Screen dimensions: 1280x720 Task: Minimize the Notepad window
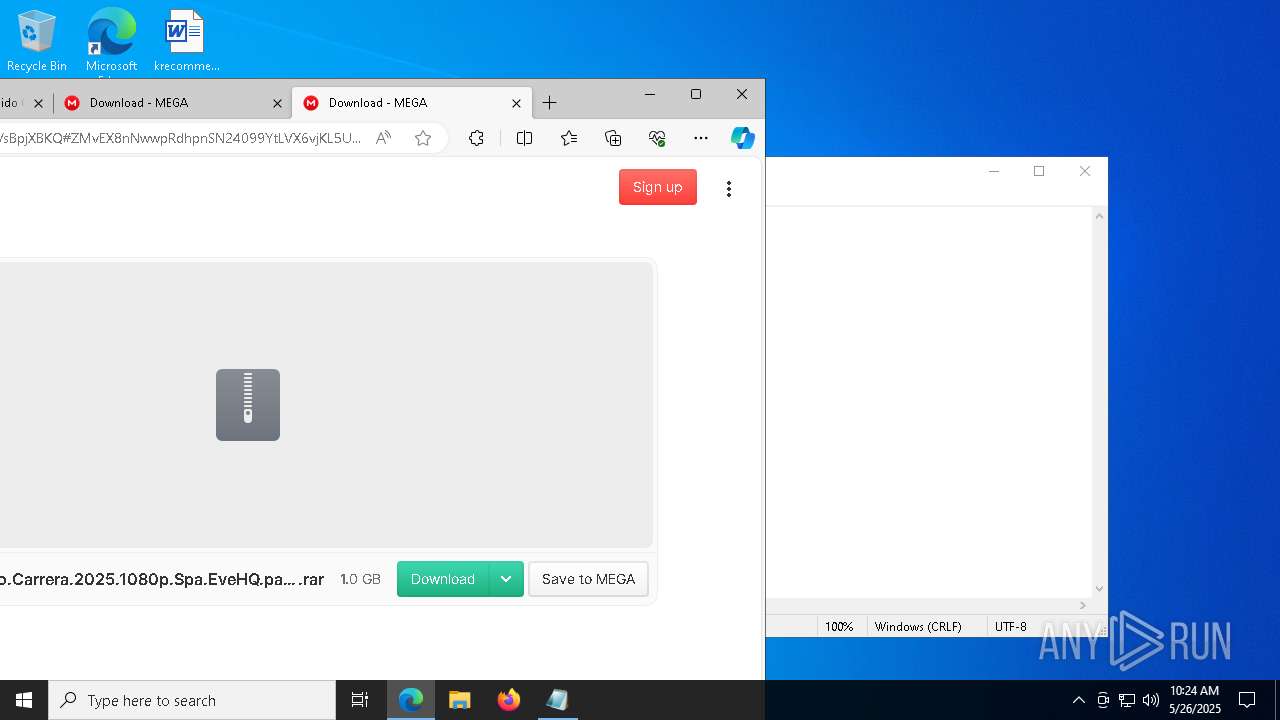coord(994,171)
